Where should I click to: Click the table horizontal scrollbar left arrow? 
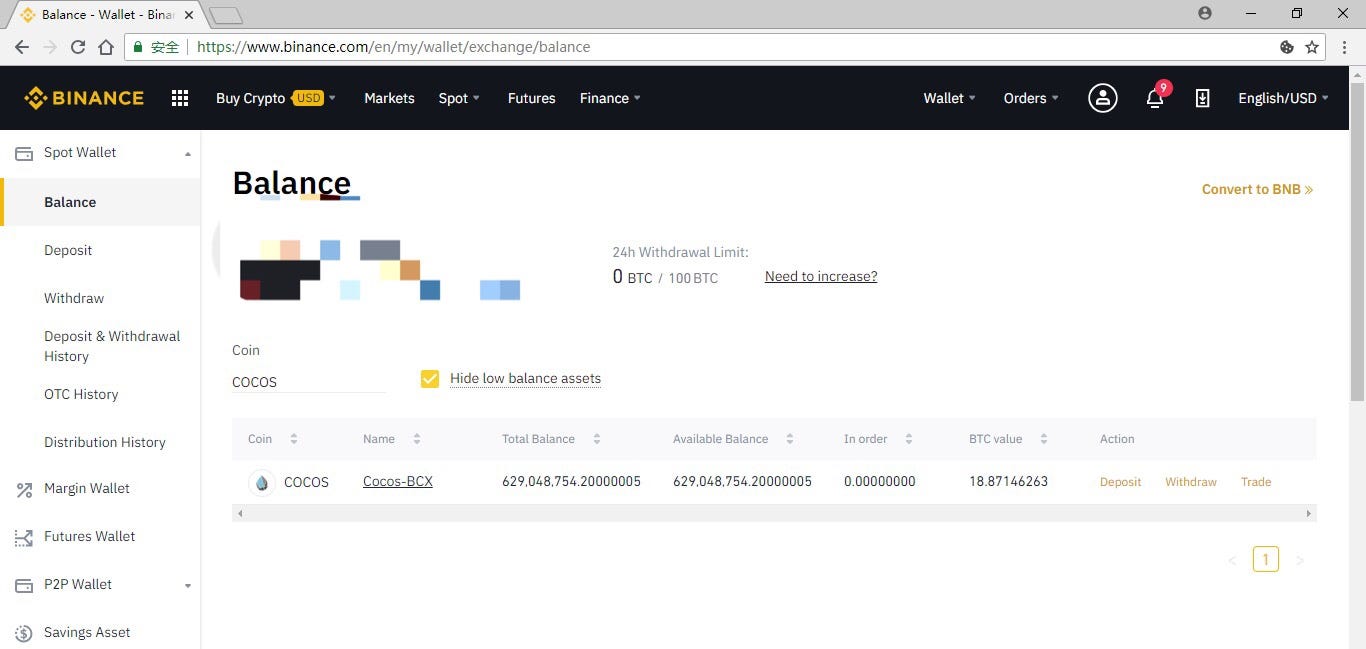[240, 513]
